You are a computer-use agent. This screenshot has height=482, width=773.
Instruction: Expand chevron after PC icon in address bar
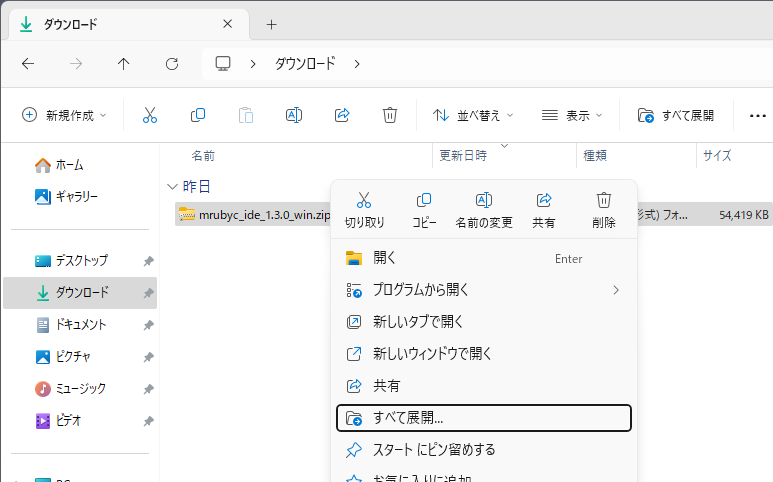point(253,64)
